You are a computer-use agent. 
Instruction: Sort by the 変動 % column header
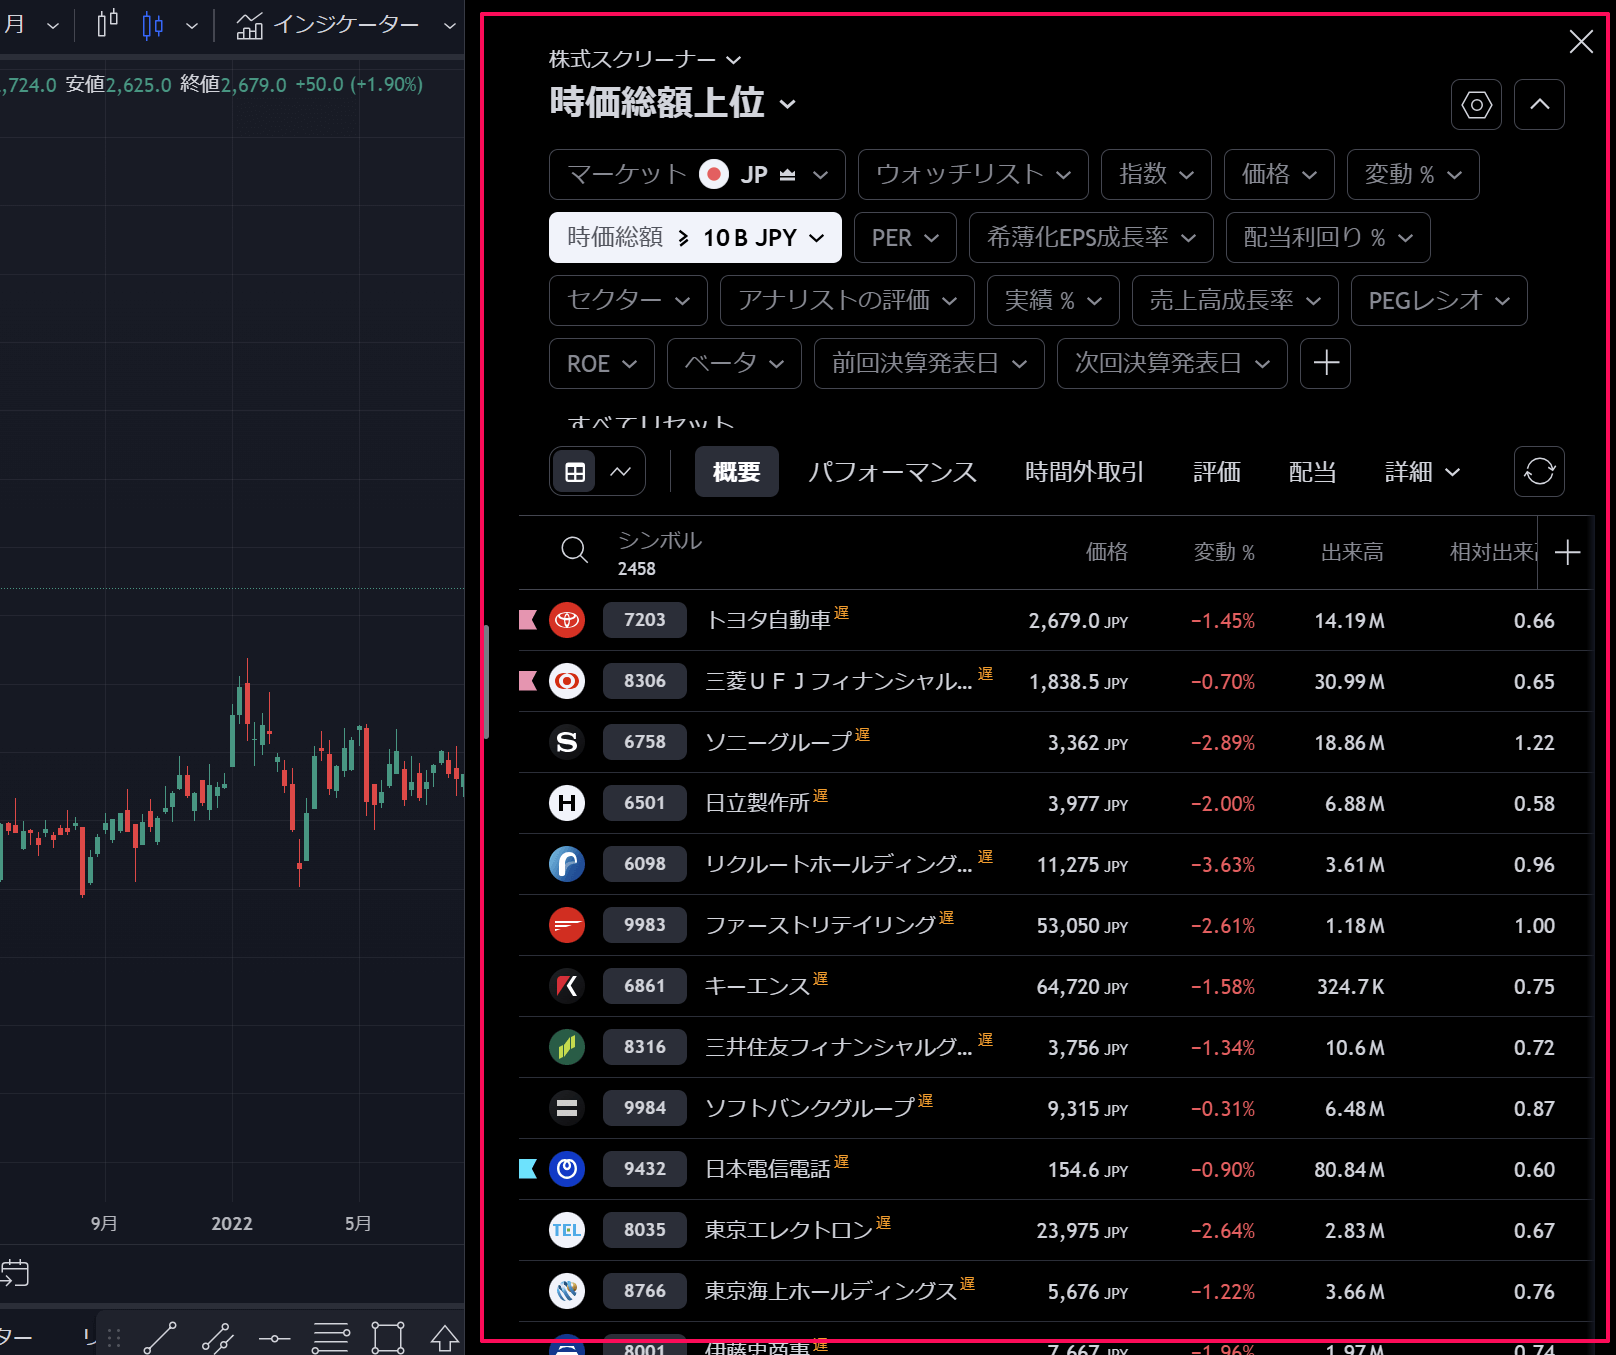click(1224, 552)
